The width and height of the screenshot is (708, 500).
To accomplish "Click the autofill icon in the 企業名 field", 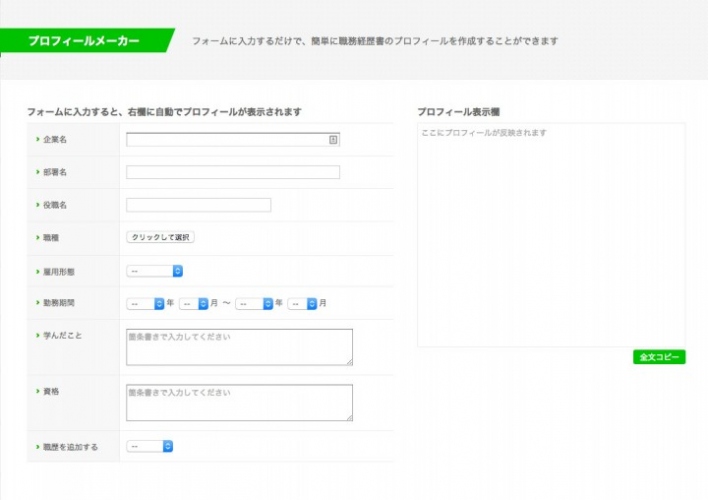I will coord(333,140).
